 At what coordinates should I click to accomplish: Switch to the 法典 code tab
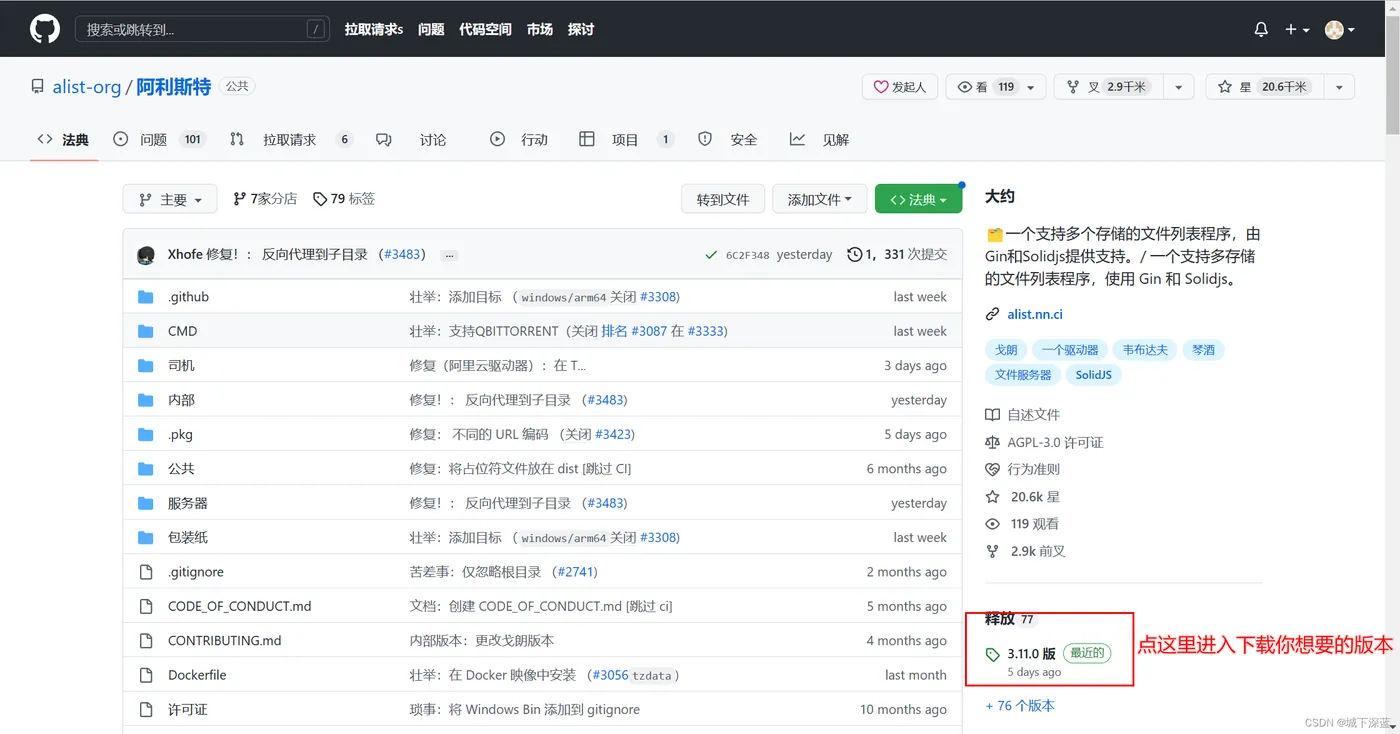[x=63, y=139]
